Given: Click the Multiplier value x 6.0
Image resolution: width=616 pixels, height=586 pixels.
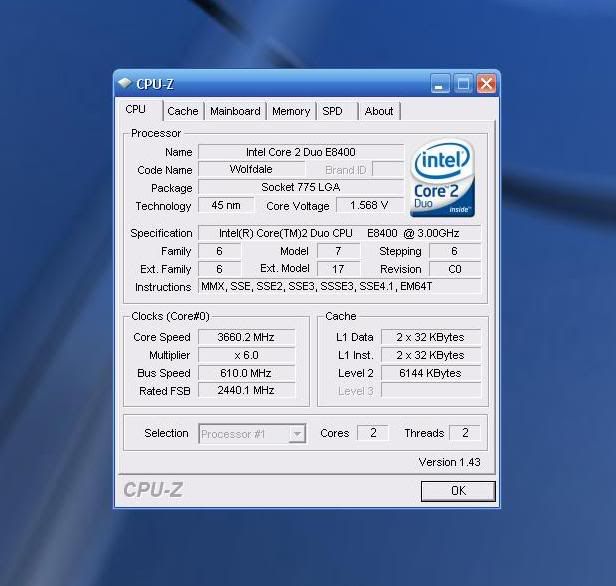Looking at the screenshot, I should [x=246, y=355].
